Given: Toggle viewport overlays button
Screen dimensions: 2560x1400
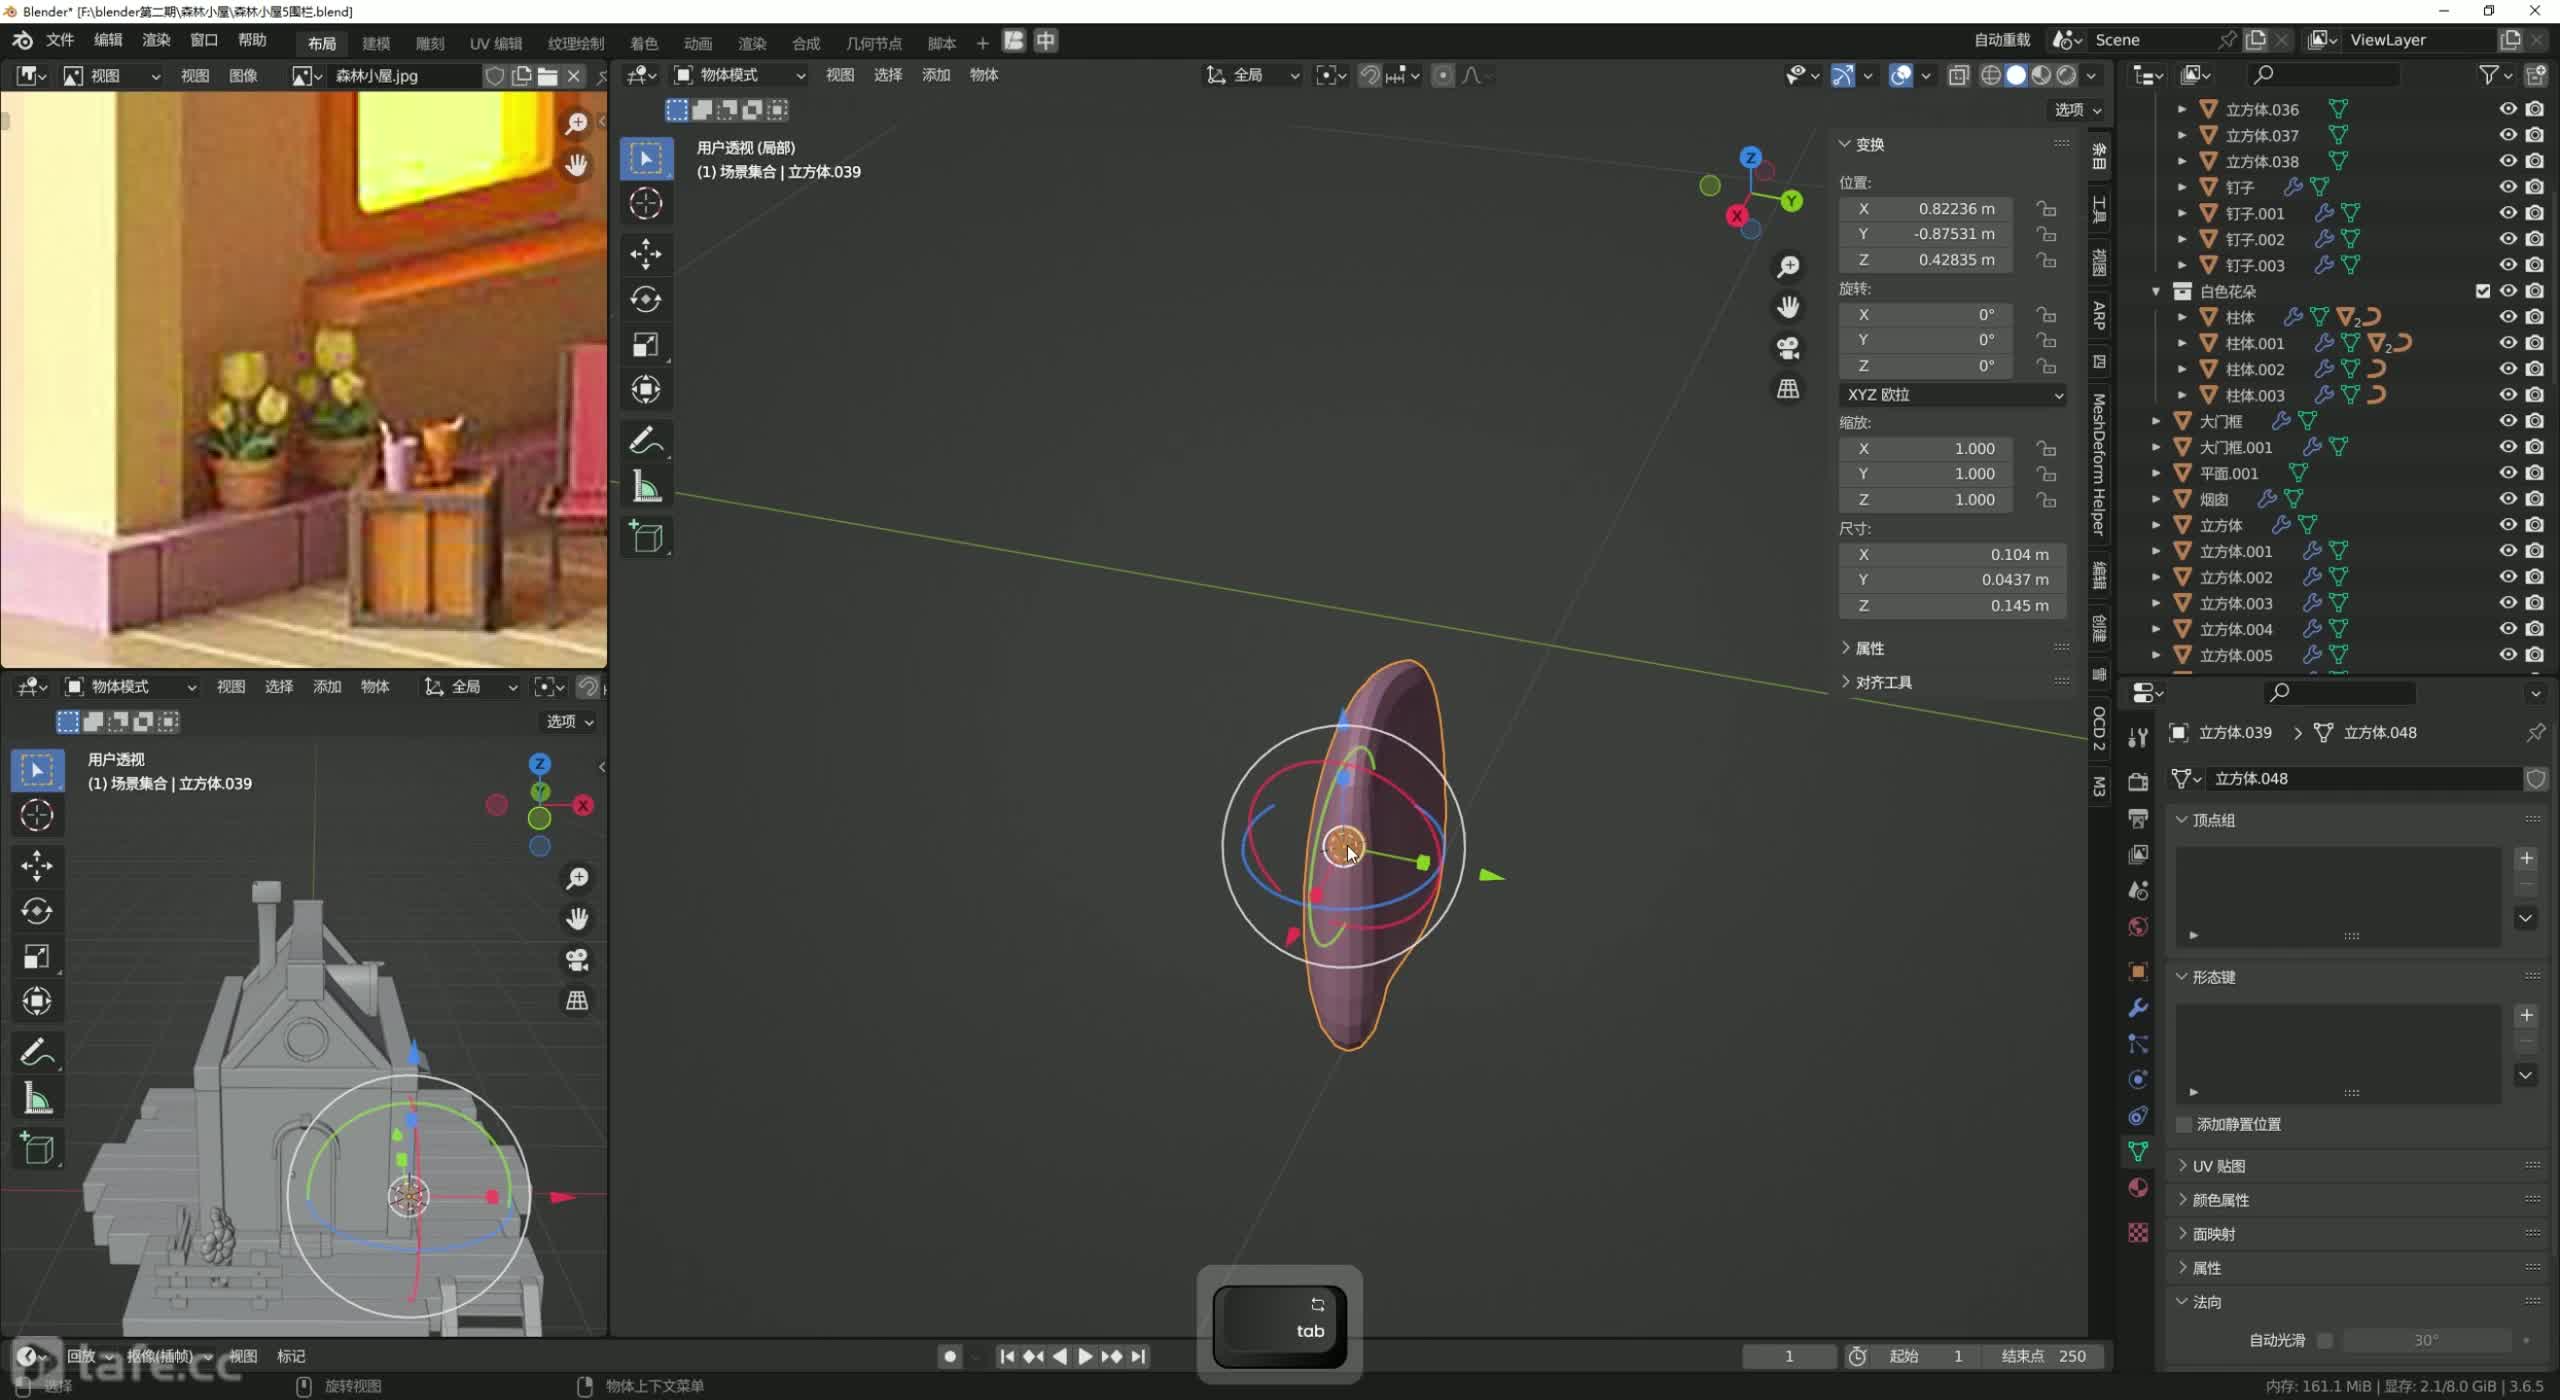Looking at the screenshot, I should [x=1901, y=75].
